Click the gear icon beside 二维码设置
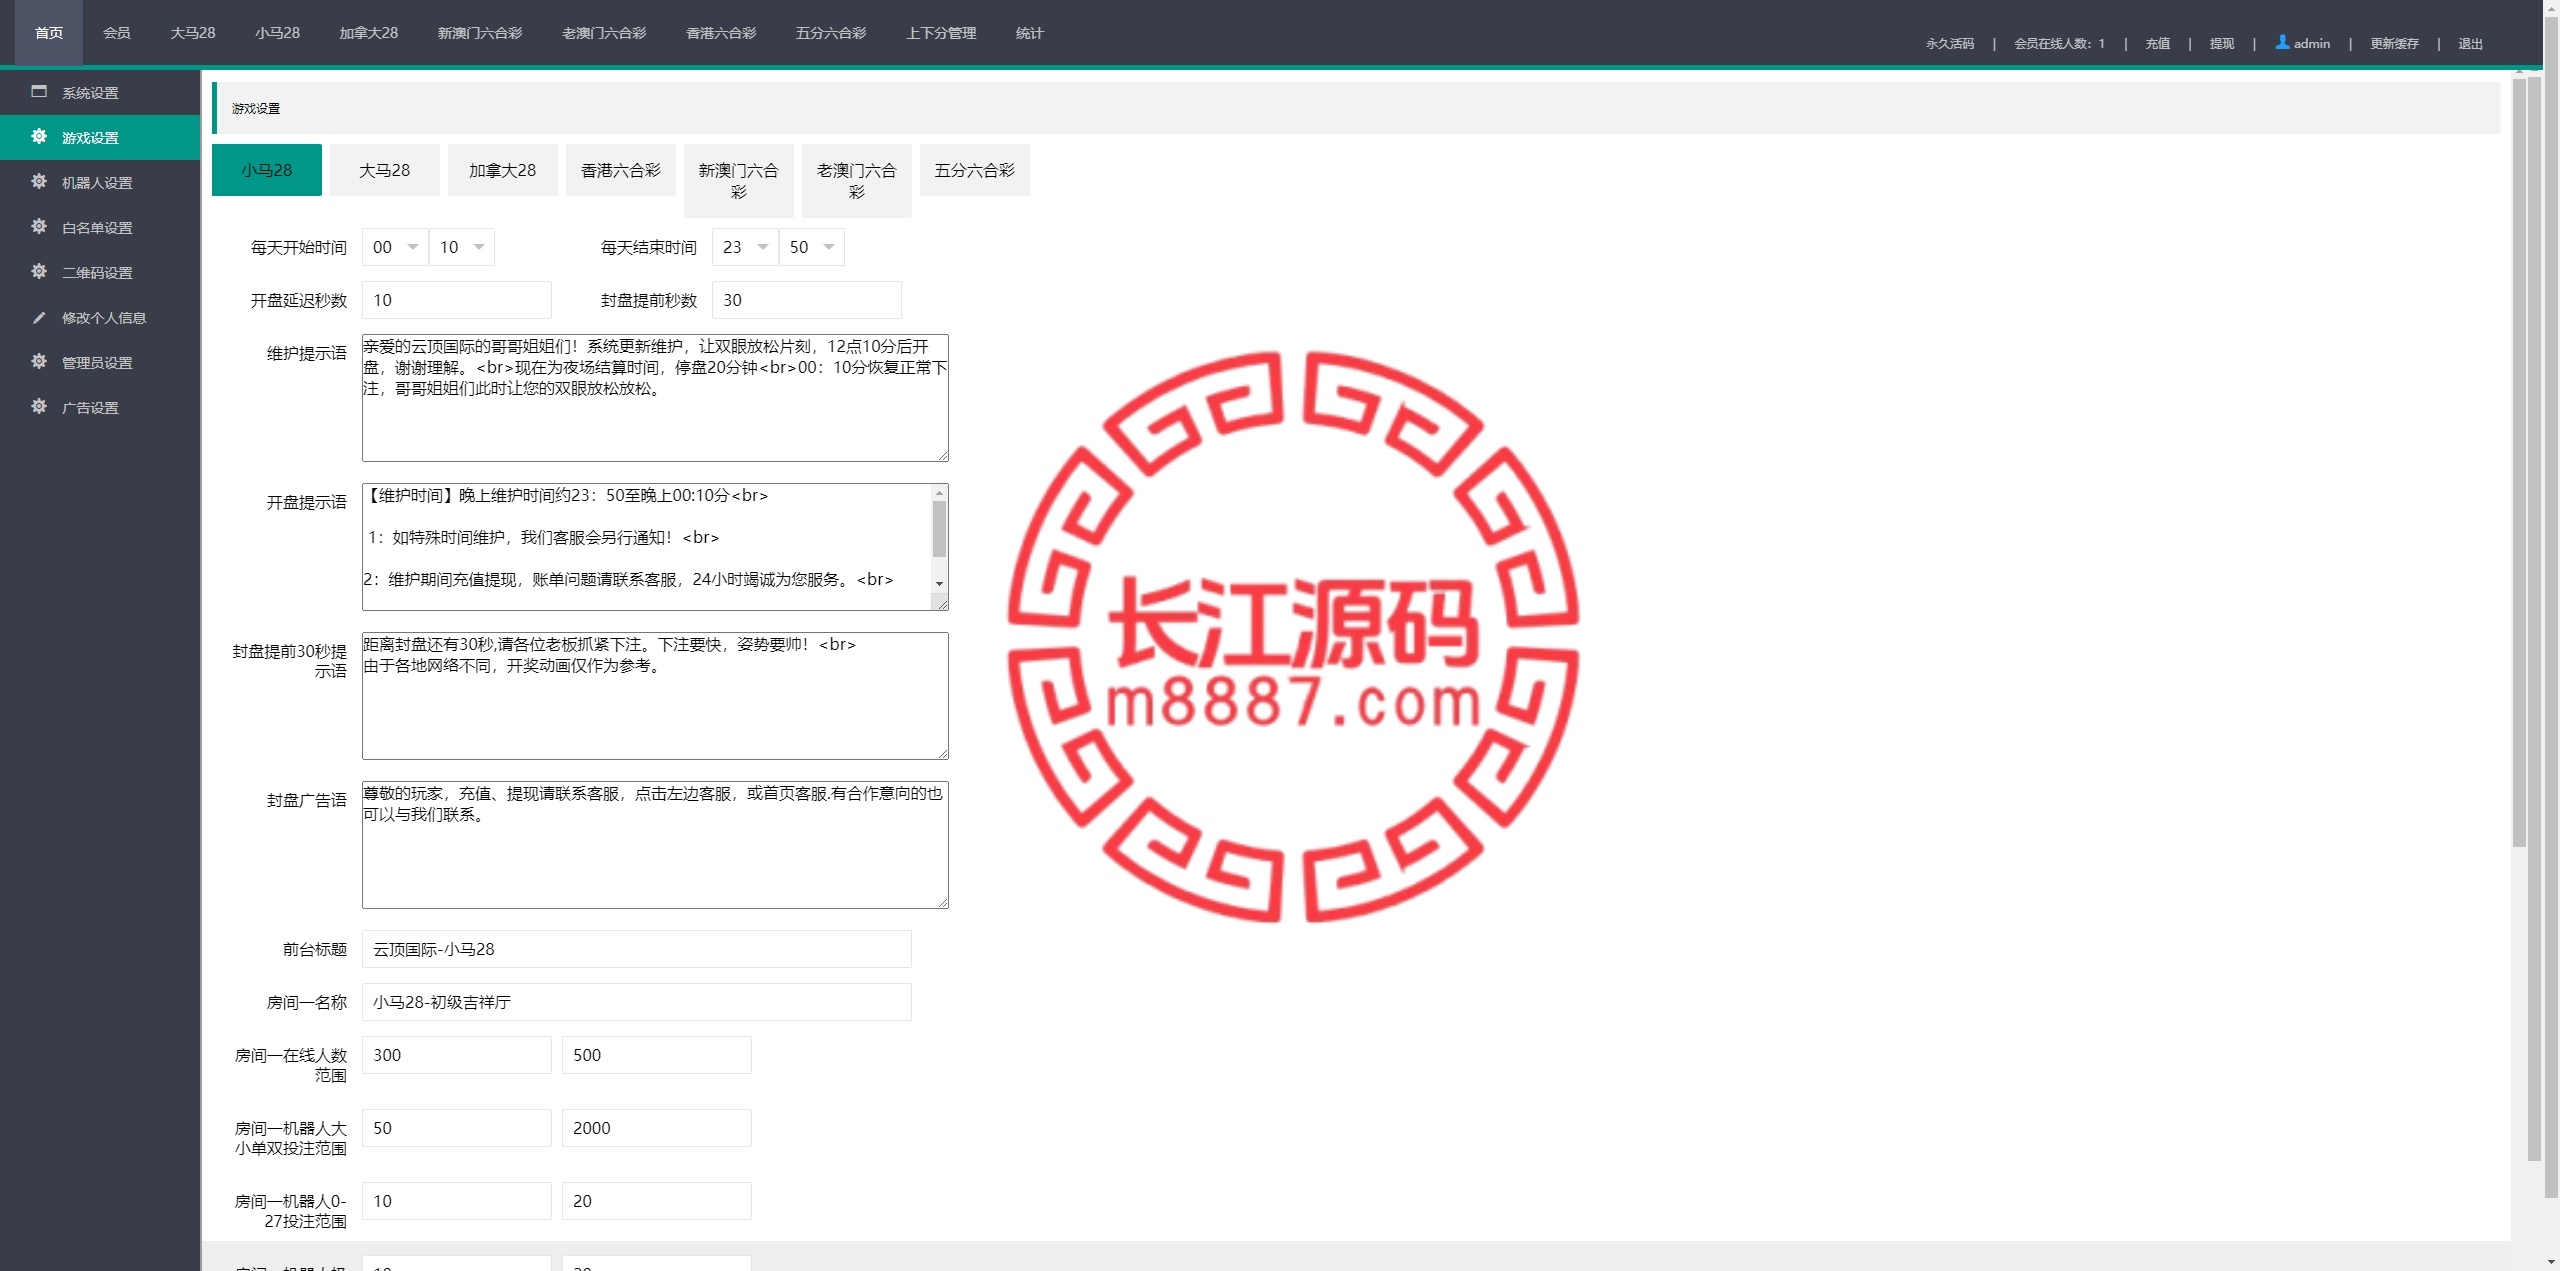The height and width of the screenshot is (1271, 2560). coord(39,272)
